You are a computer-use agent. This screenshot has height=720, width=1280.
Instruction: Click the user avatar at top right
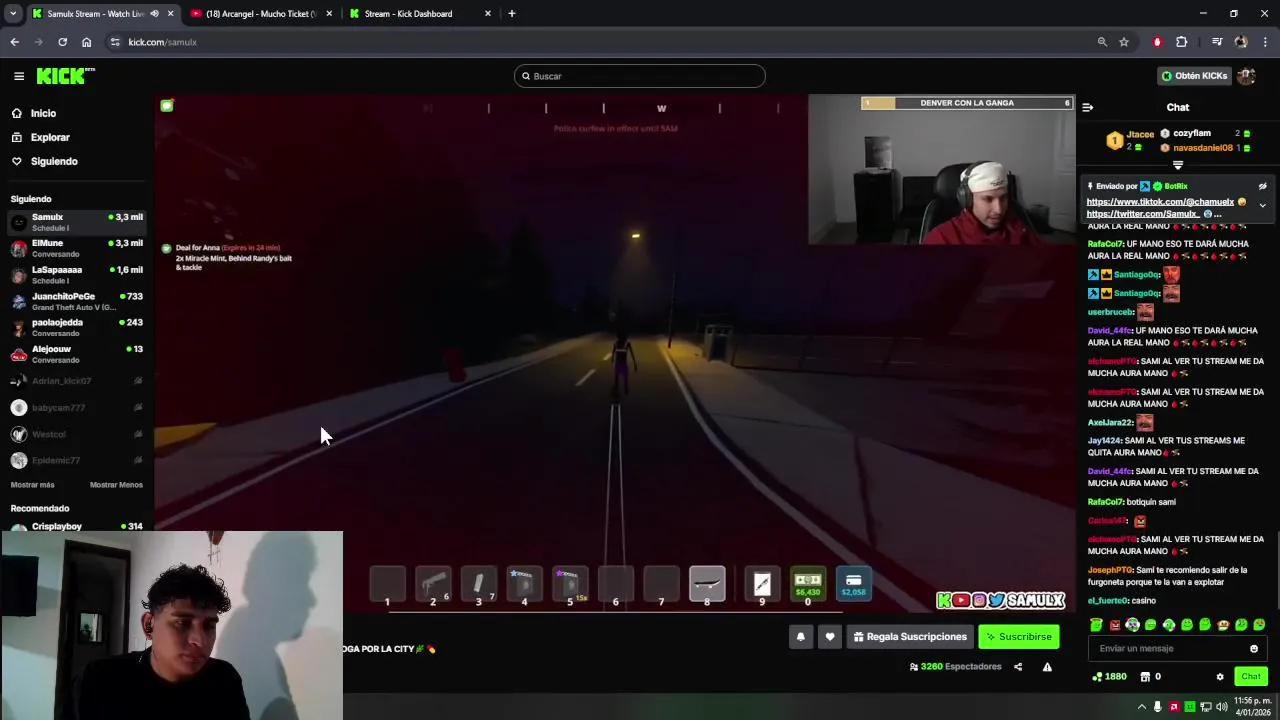pyautogui.click(x=1246, y=76)
